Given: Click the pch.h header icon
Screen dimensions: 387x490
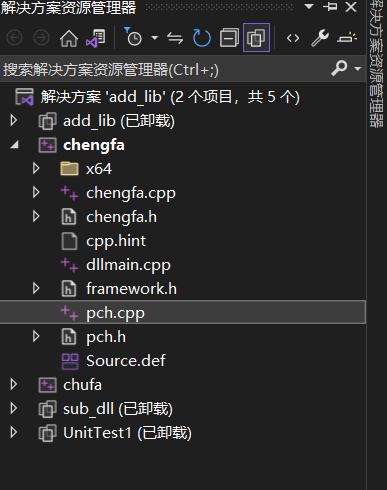Looking at the screenshot, I should click(x=69, y=337).
